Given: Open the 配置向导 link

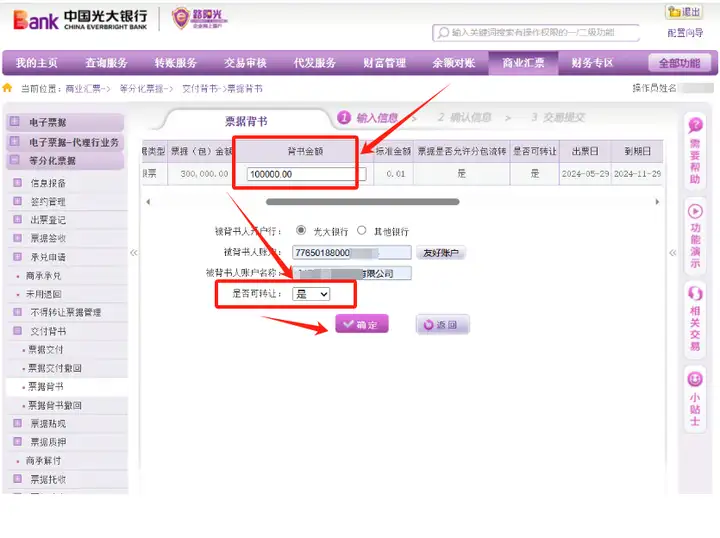Looking at the screenshot, I should click(685, 33).
